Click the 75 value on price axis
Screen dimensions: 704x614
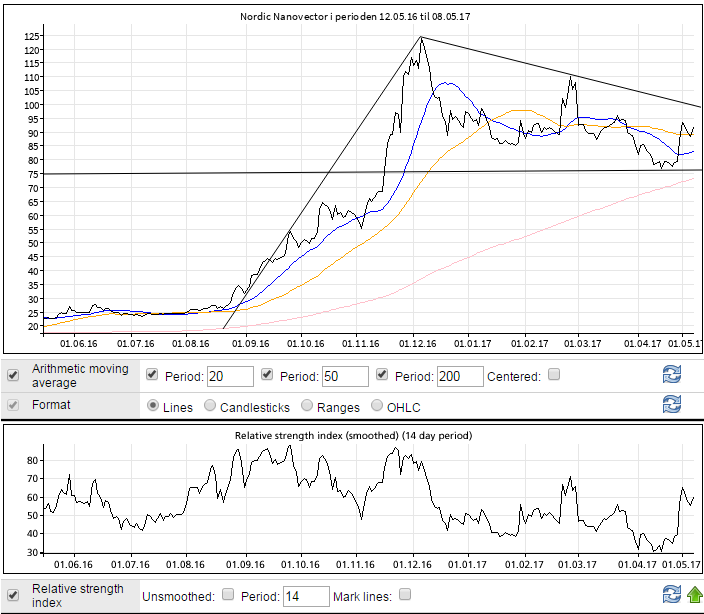point(32,174)
